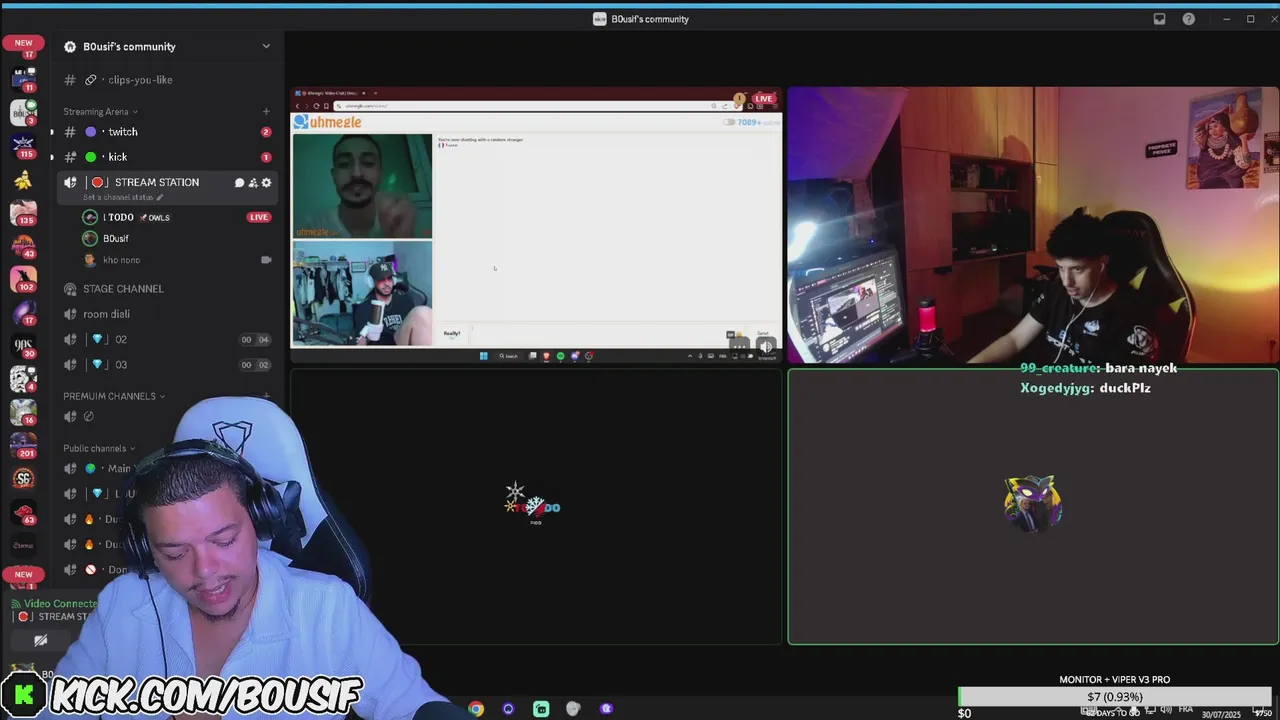This screenshot has height=720, width=1280.
Task: Select user kho nono in voice list
Action: point(120,260)
